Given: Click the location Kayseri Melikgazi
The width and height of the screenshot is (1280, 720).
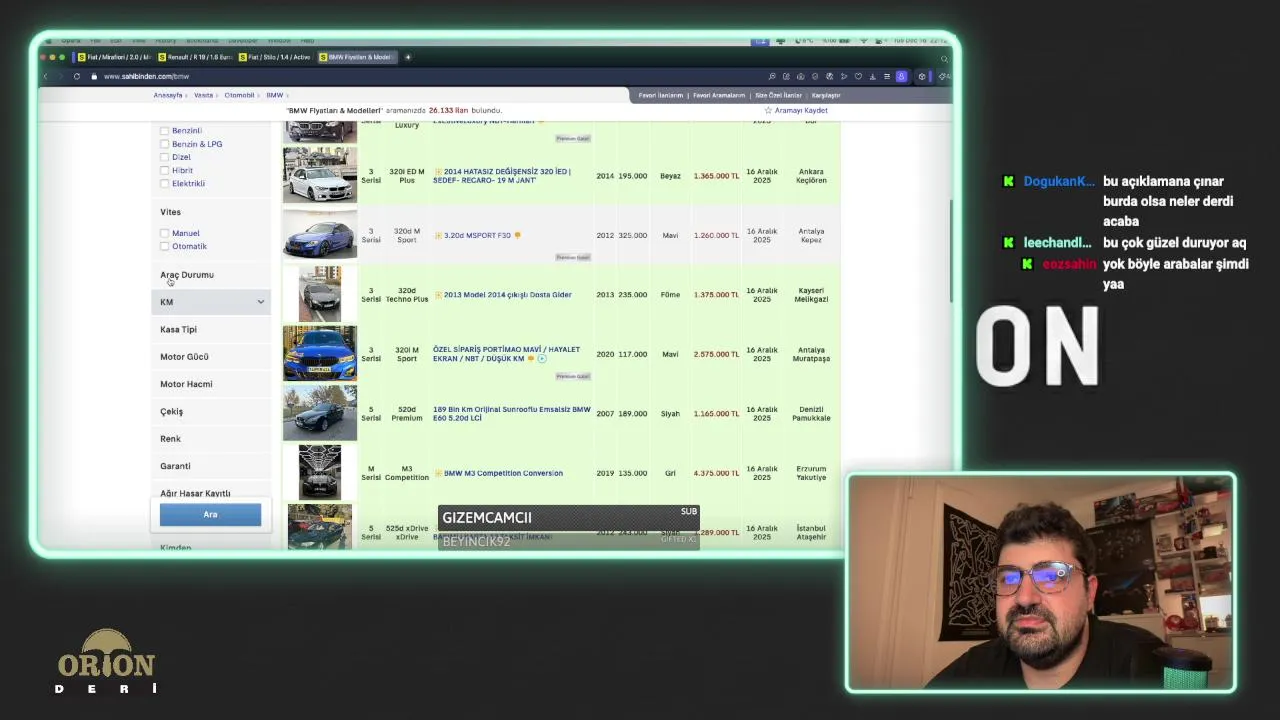Looking at the screenshot, I should tap(811, 295).
